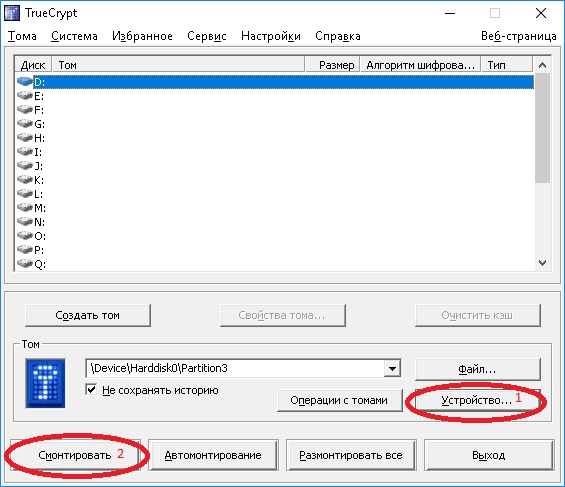The image size is (565, 487).
Task: Select the P: drive slot icon
Action: point(25,249)
